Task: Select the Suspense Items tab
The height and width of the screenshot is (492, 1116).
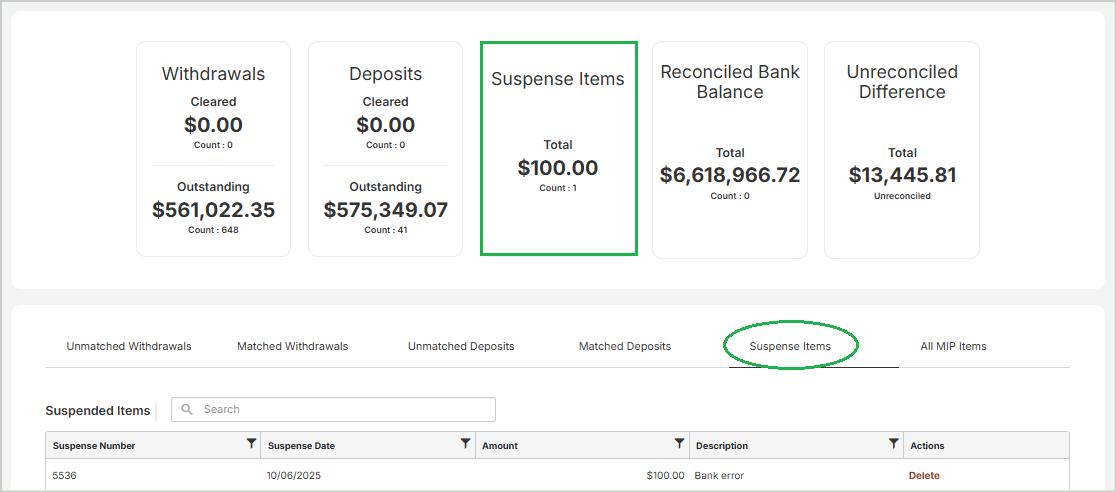Action: 790,346
